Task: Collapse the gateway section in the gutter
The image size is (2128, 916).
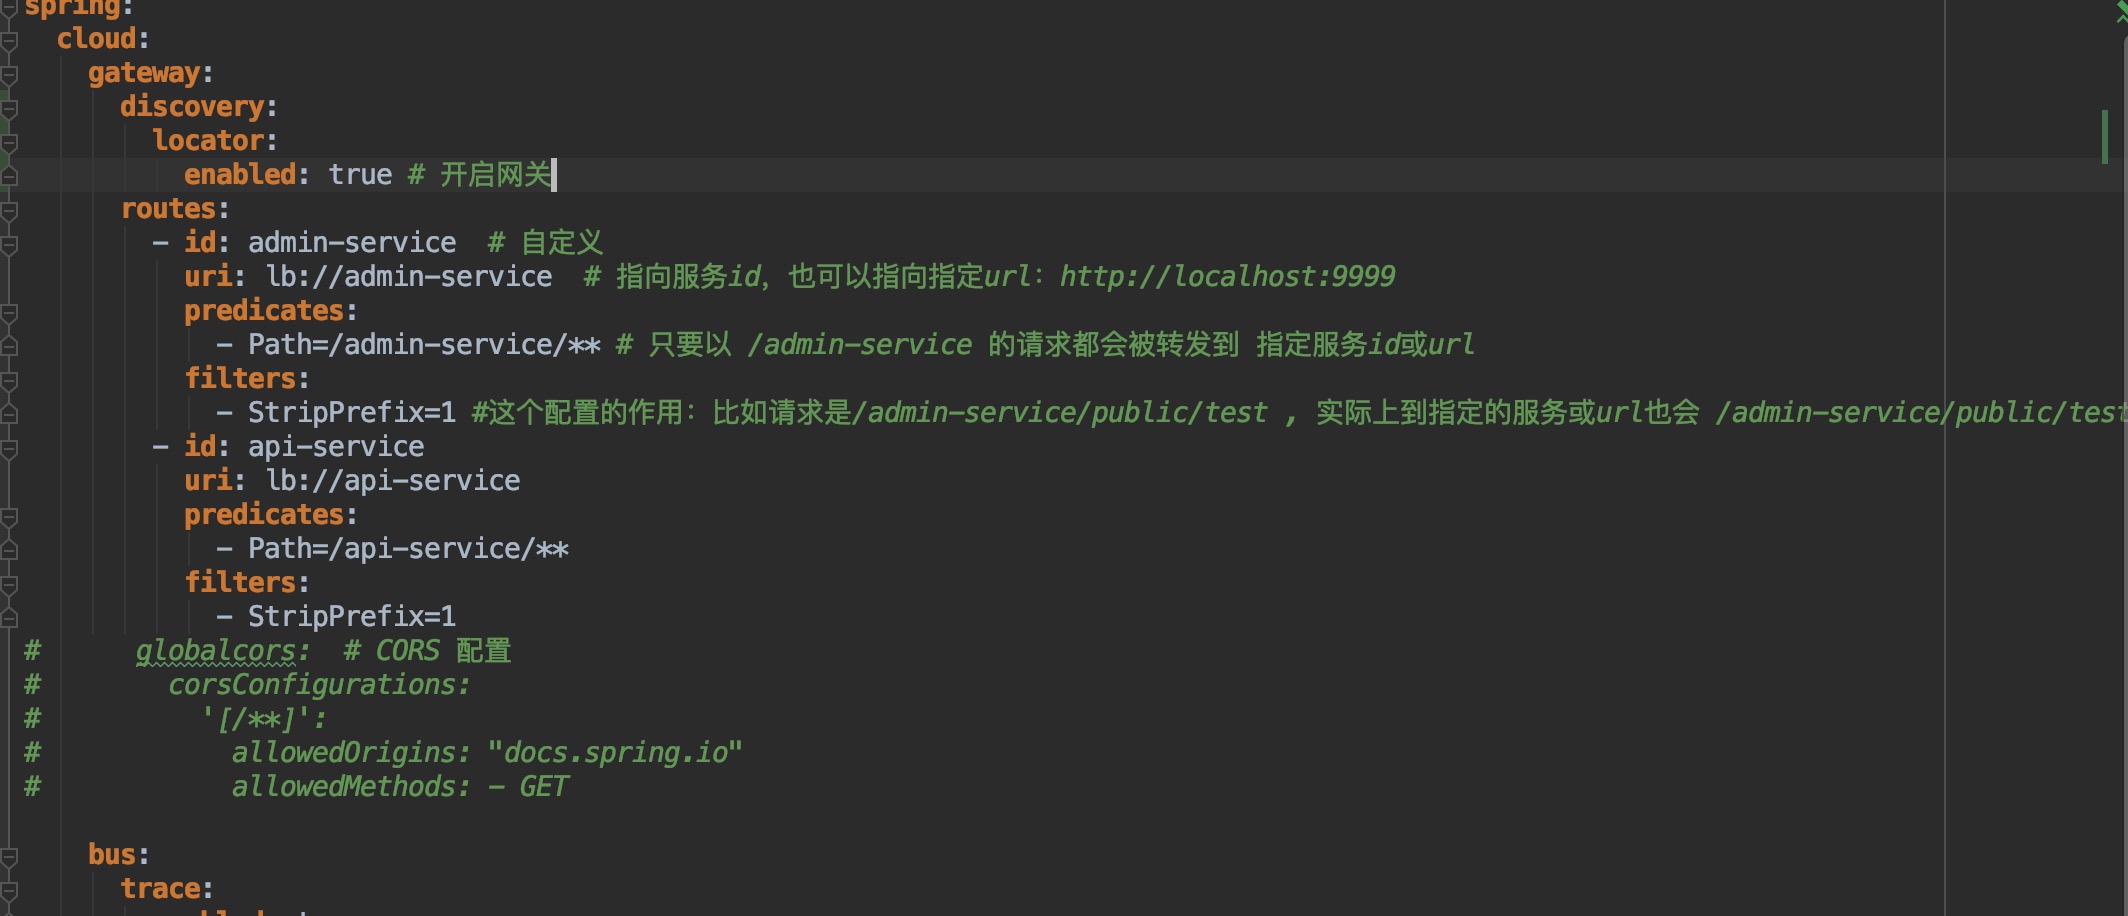Action: (9, 74)
